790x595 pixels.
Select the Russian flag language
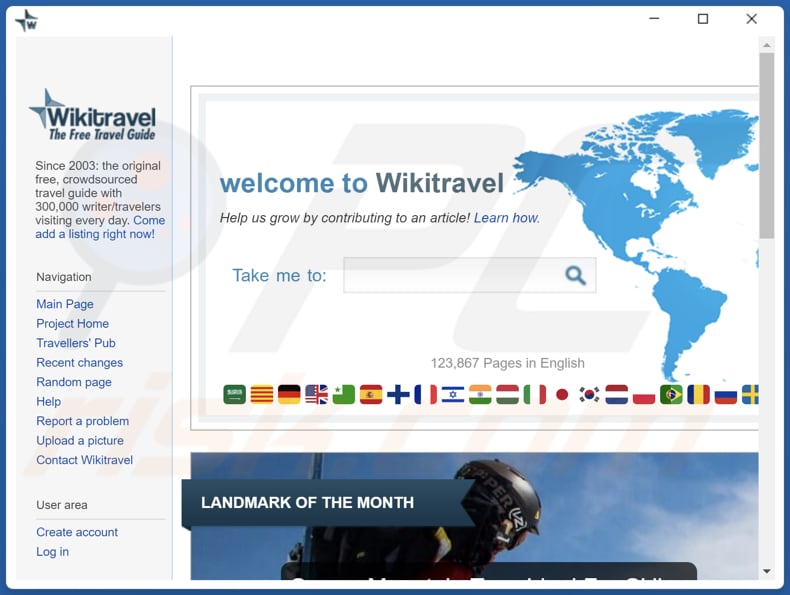coord(726,394)
